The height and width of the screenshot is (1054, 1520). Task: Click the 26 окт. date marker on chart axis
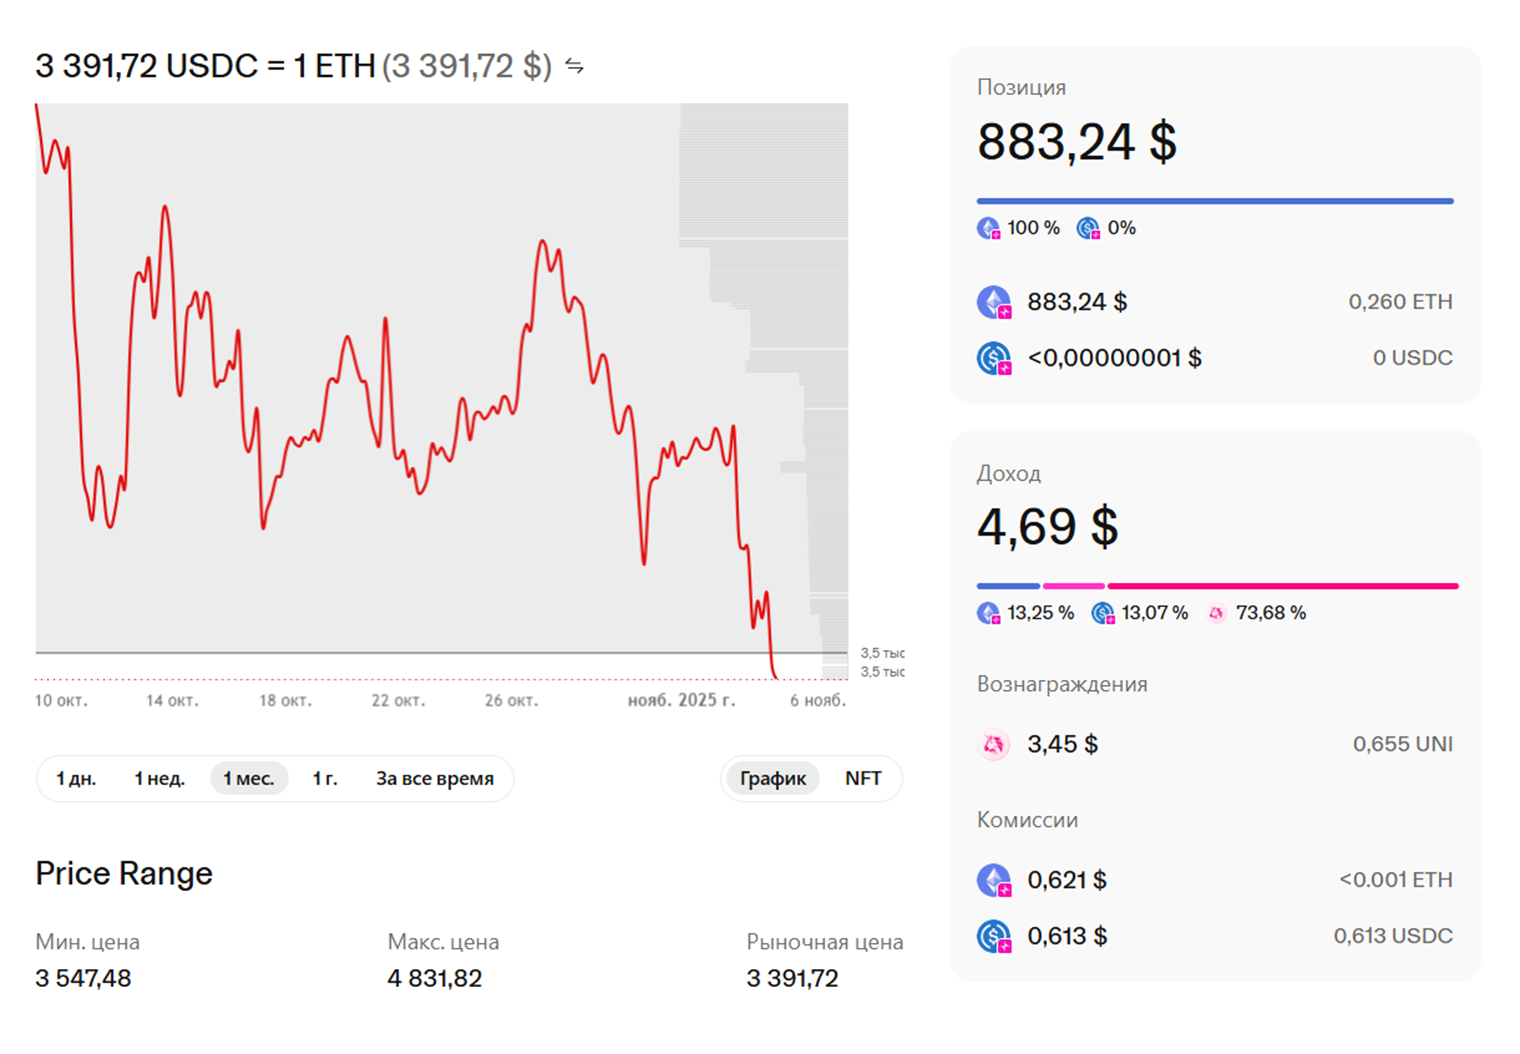(511, 700)
